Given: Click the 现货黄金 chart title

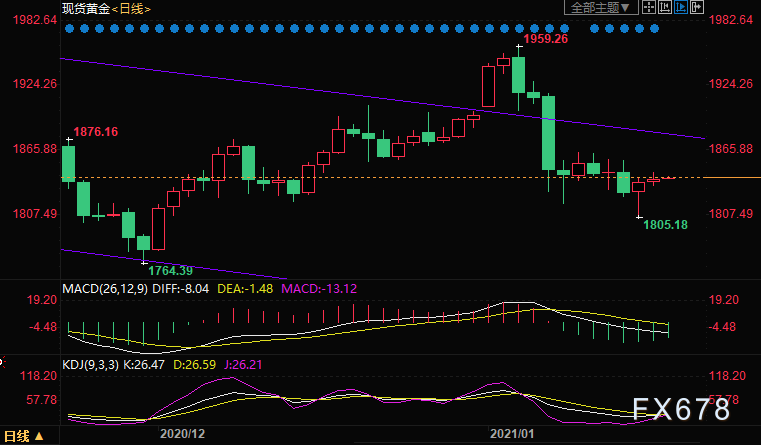Looking at the screenshot, I should pos(86,9).
